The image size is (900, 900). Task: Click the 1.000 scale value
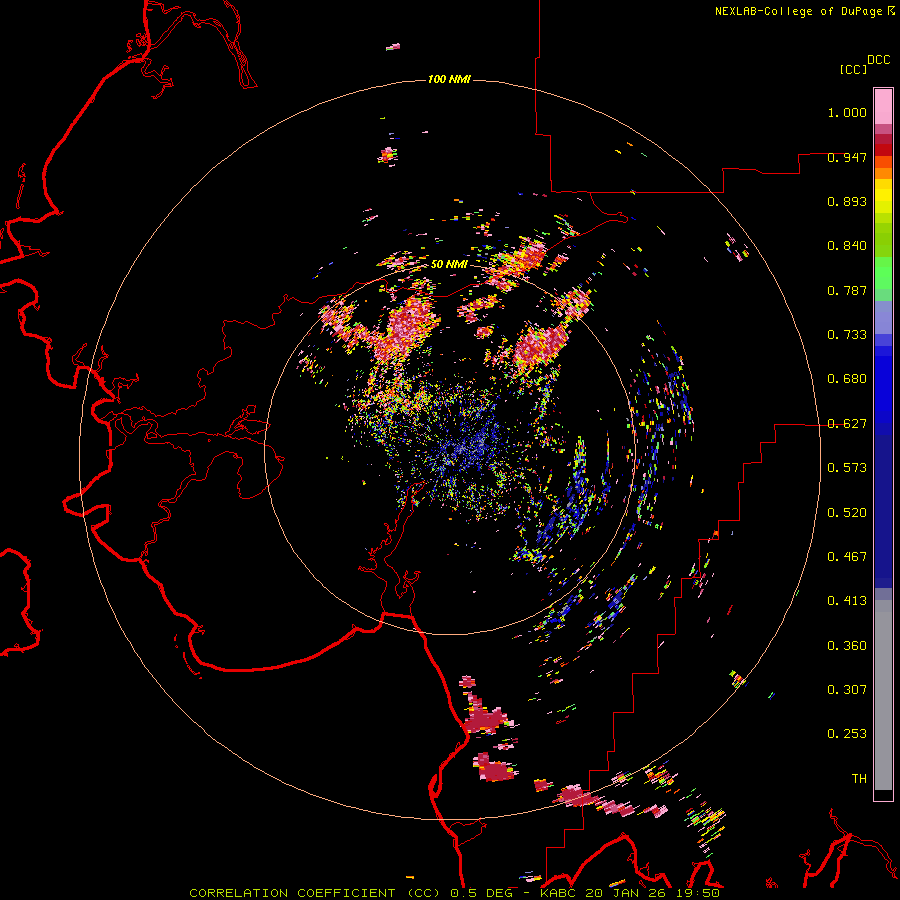pyautogui.click(x=847, y=112)
